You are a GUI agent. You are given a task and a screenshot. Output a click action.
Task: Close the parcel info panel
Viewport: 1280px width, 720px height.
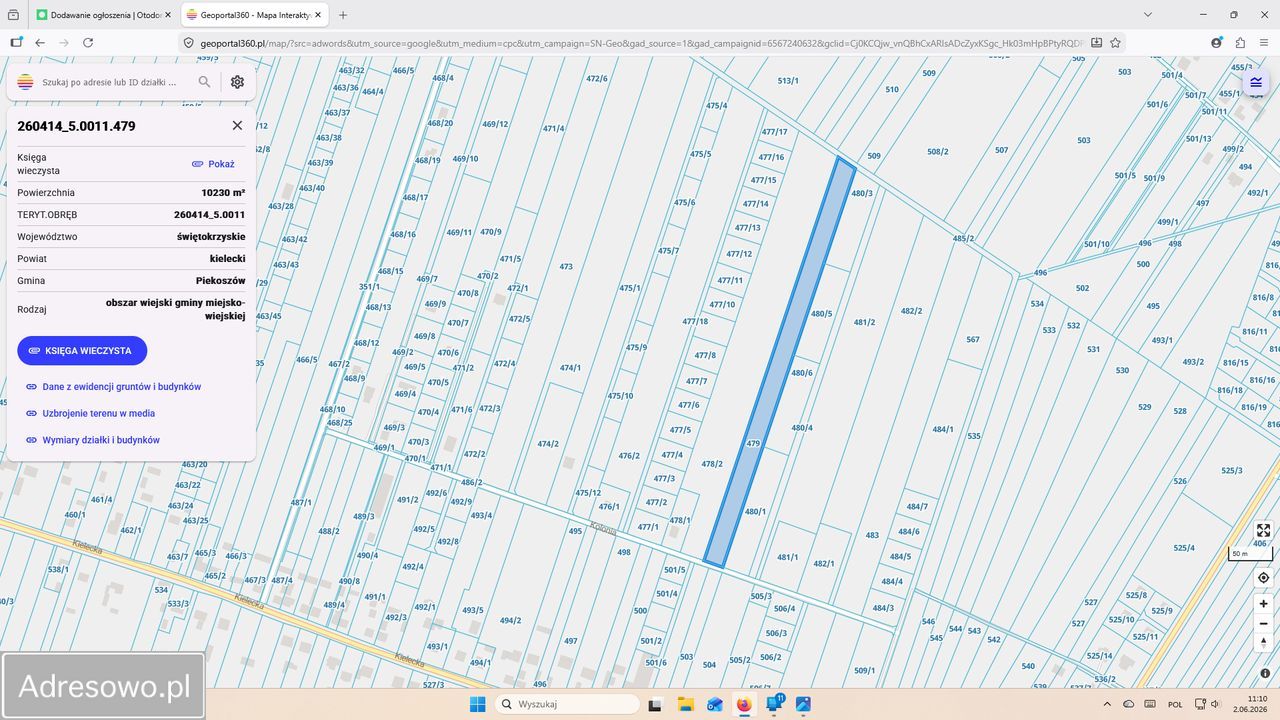click(x=237, y=126)
